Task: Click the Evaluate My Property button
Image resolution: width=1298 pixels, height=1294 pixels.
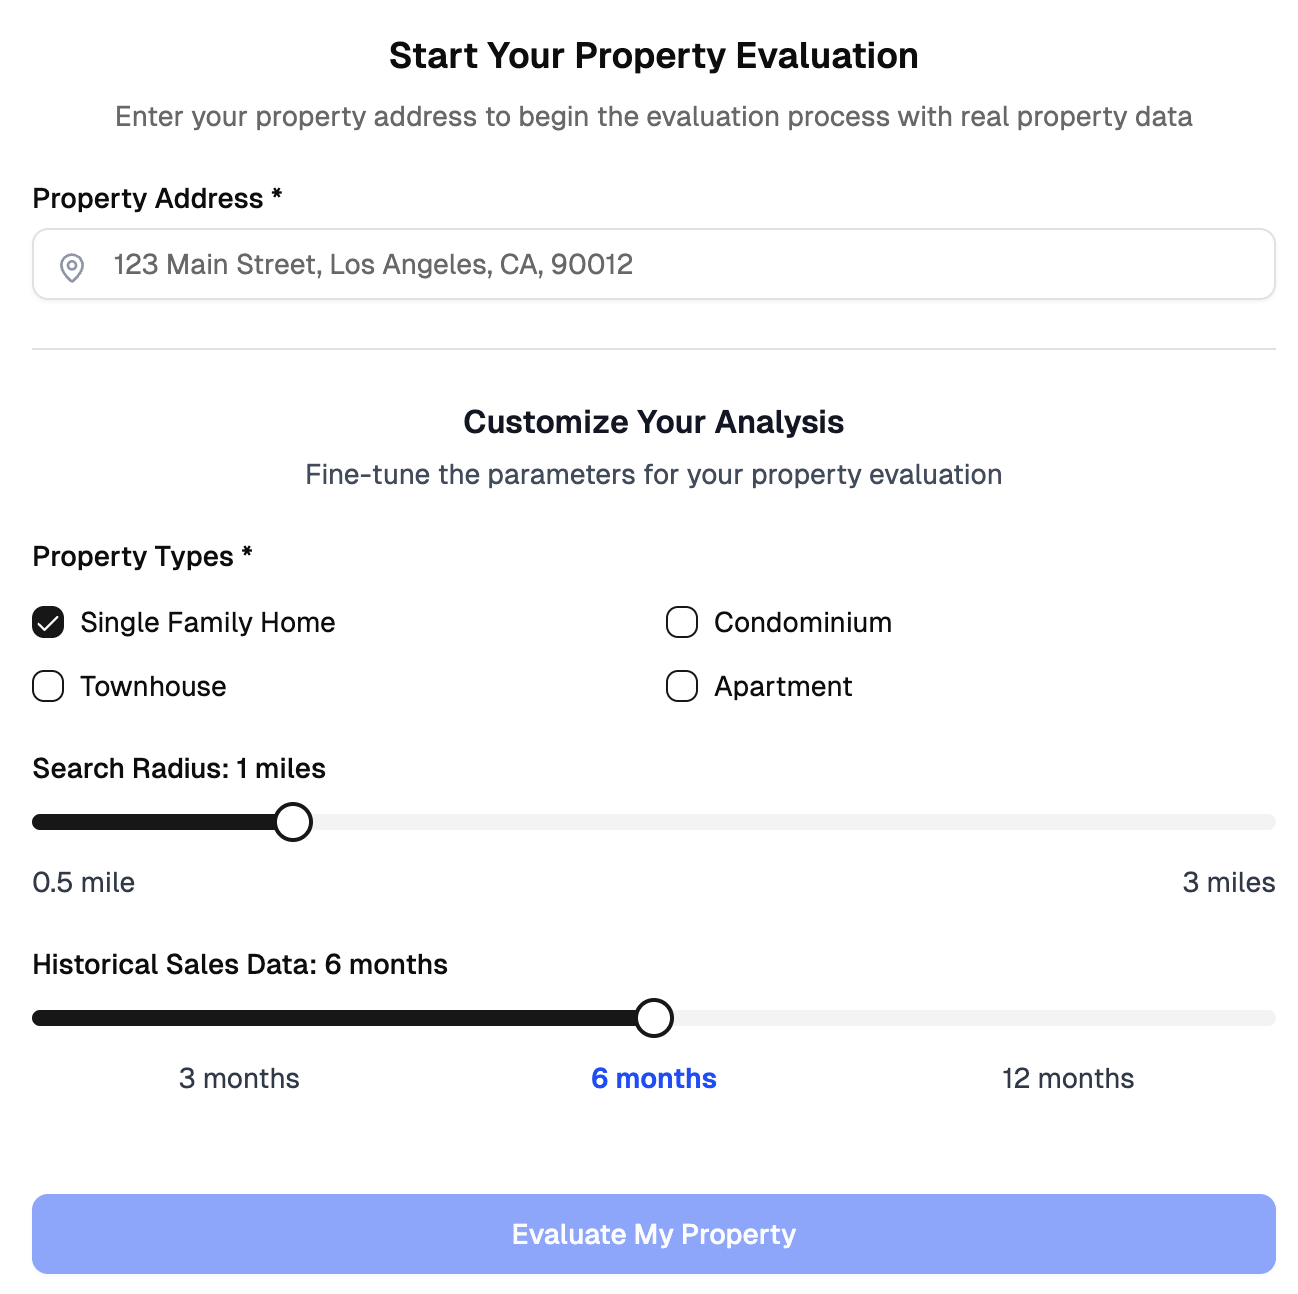Action: pyautogui.click(x=654, y=1233)
